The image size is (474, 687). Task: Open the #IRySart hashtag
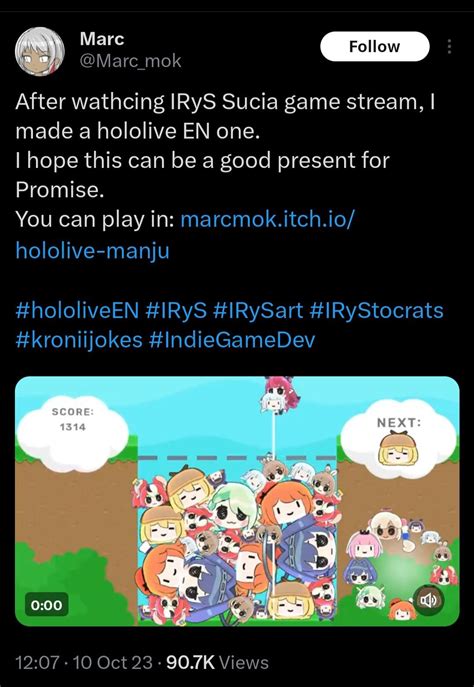[x=258, y=310]
